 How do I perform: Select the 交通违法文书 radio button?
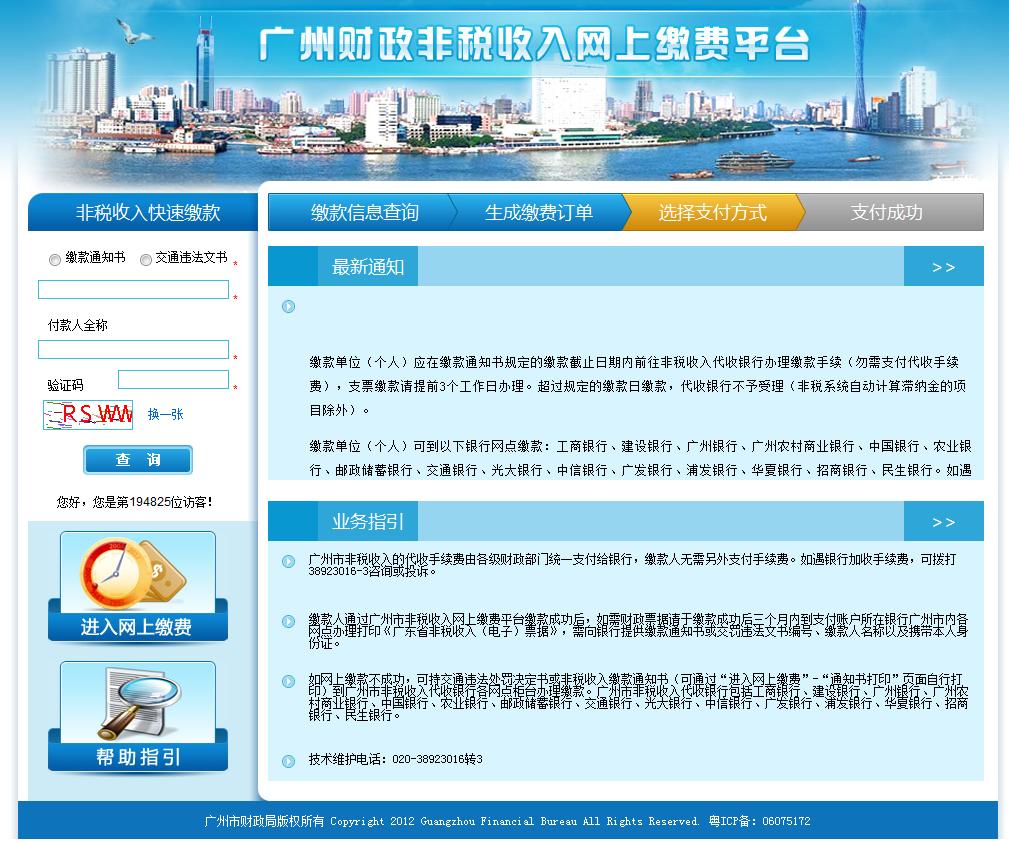(146, 260)
